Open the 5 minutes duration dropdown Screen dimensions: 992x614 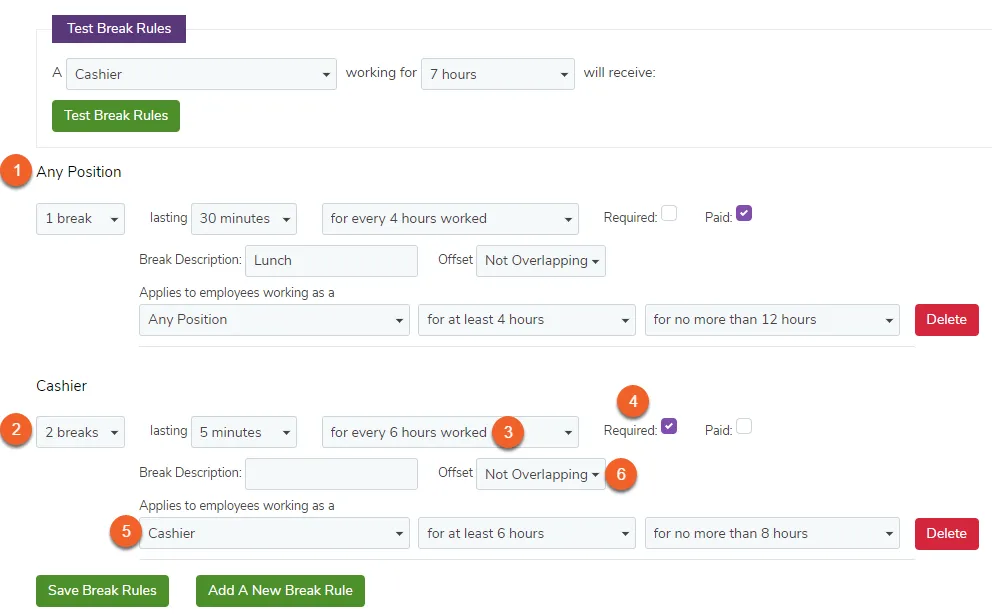(x=244, y=432)
